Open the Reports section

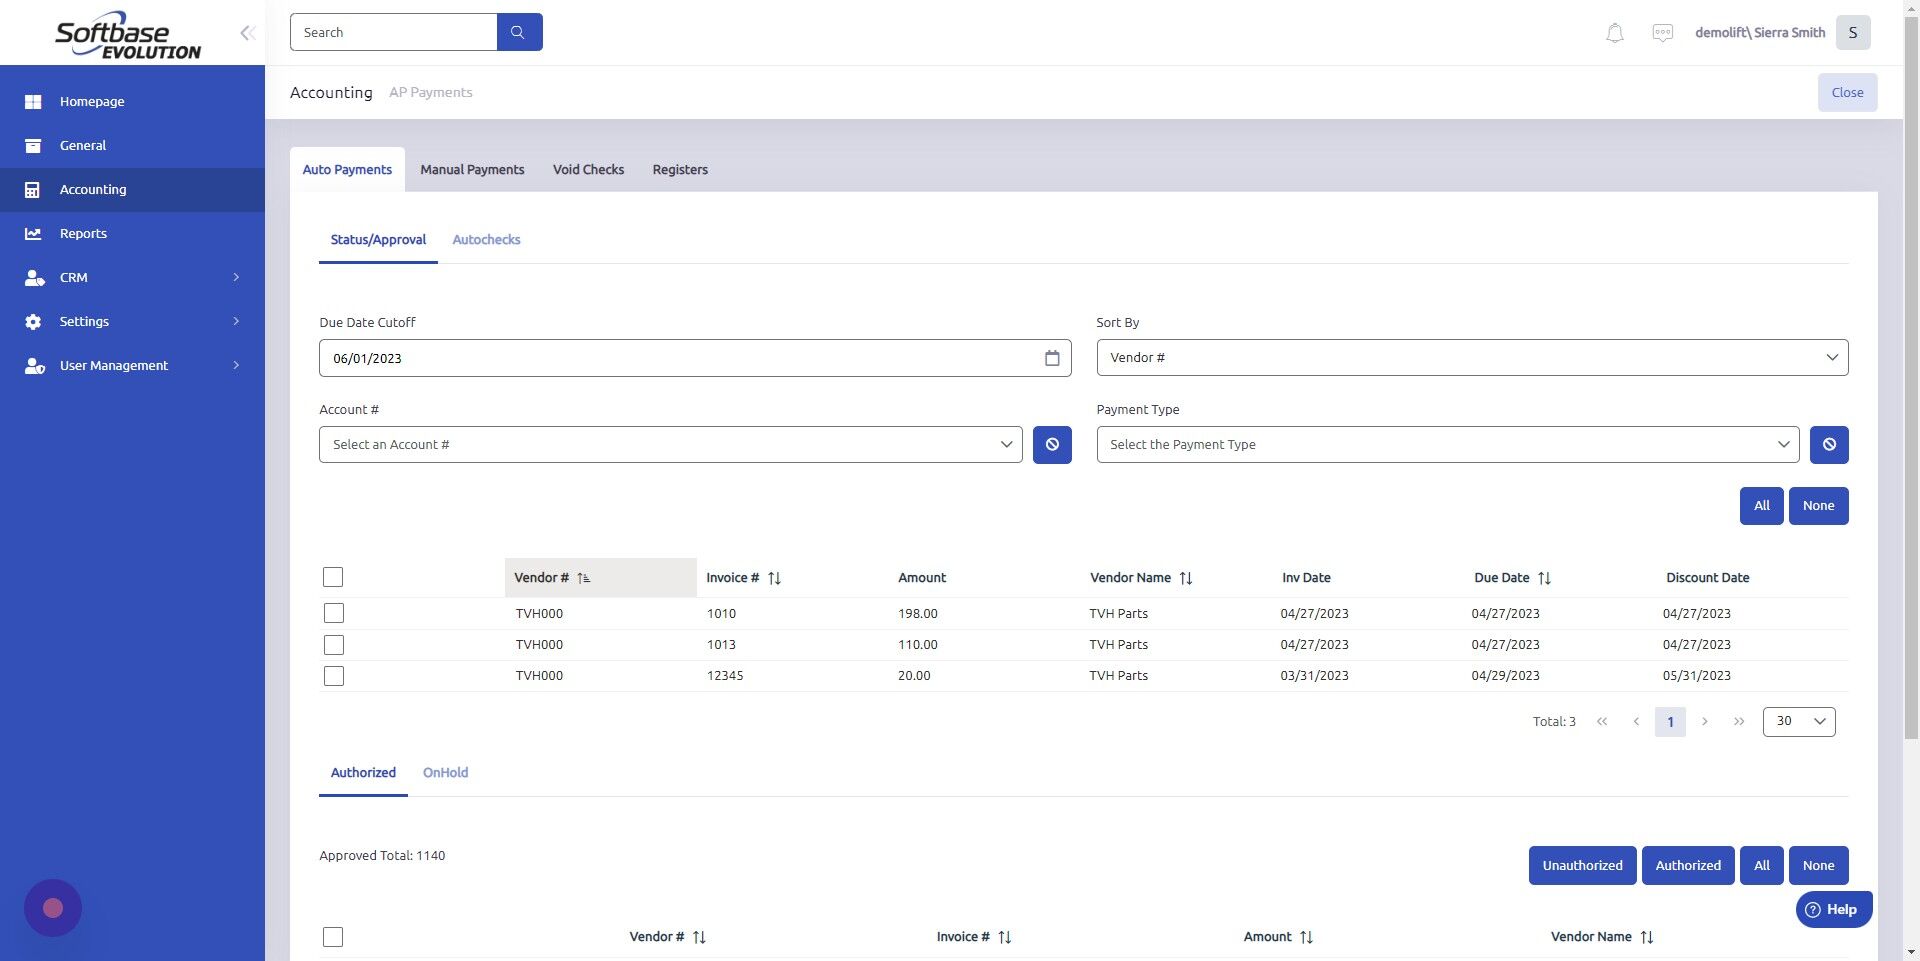(82, 233)
